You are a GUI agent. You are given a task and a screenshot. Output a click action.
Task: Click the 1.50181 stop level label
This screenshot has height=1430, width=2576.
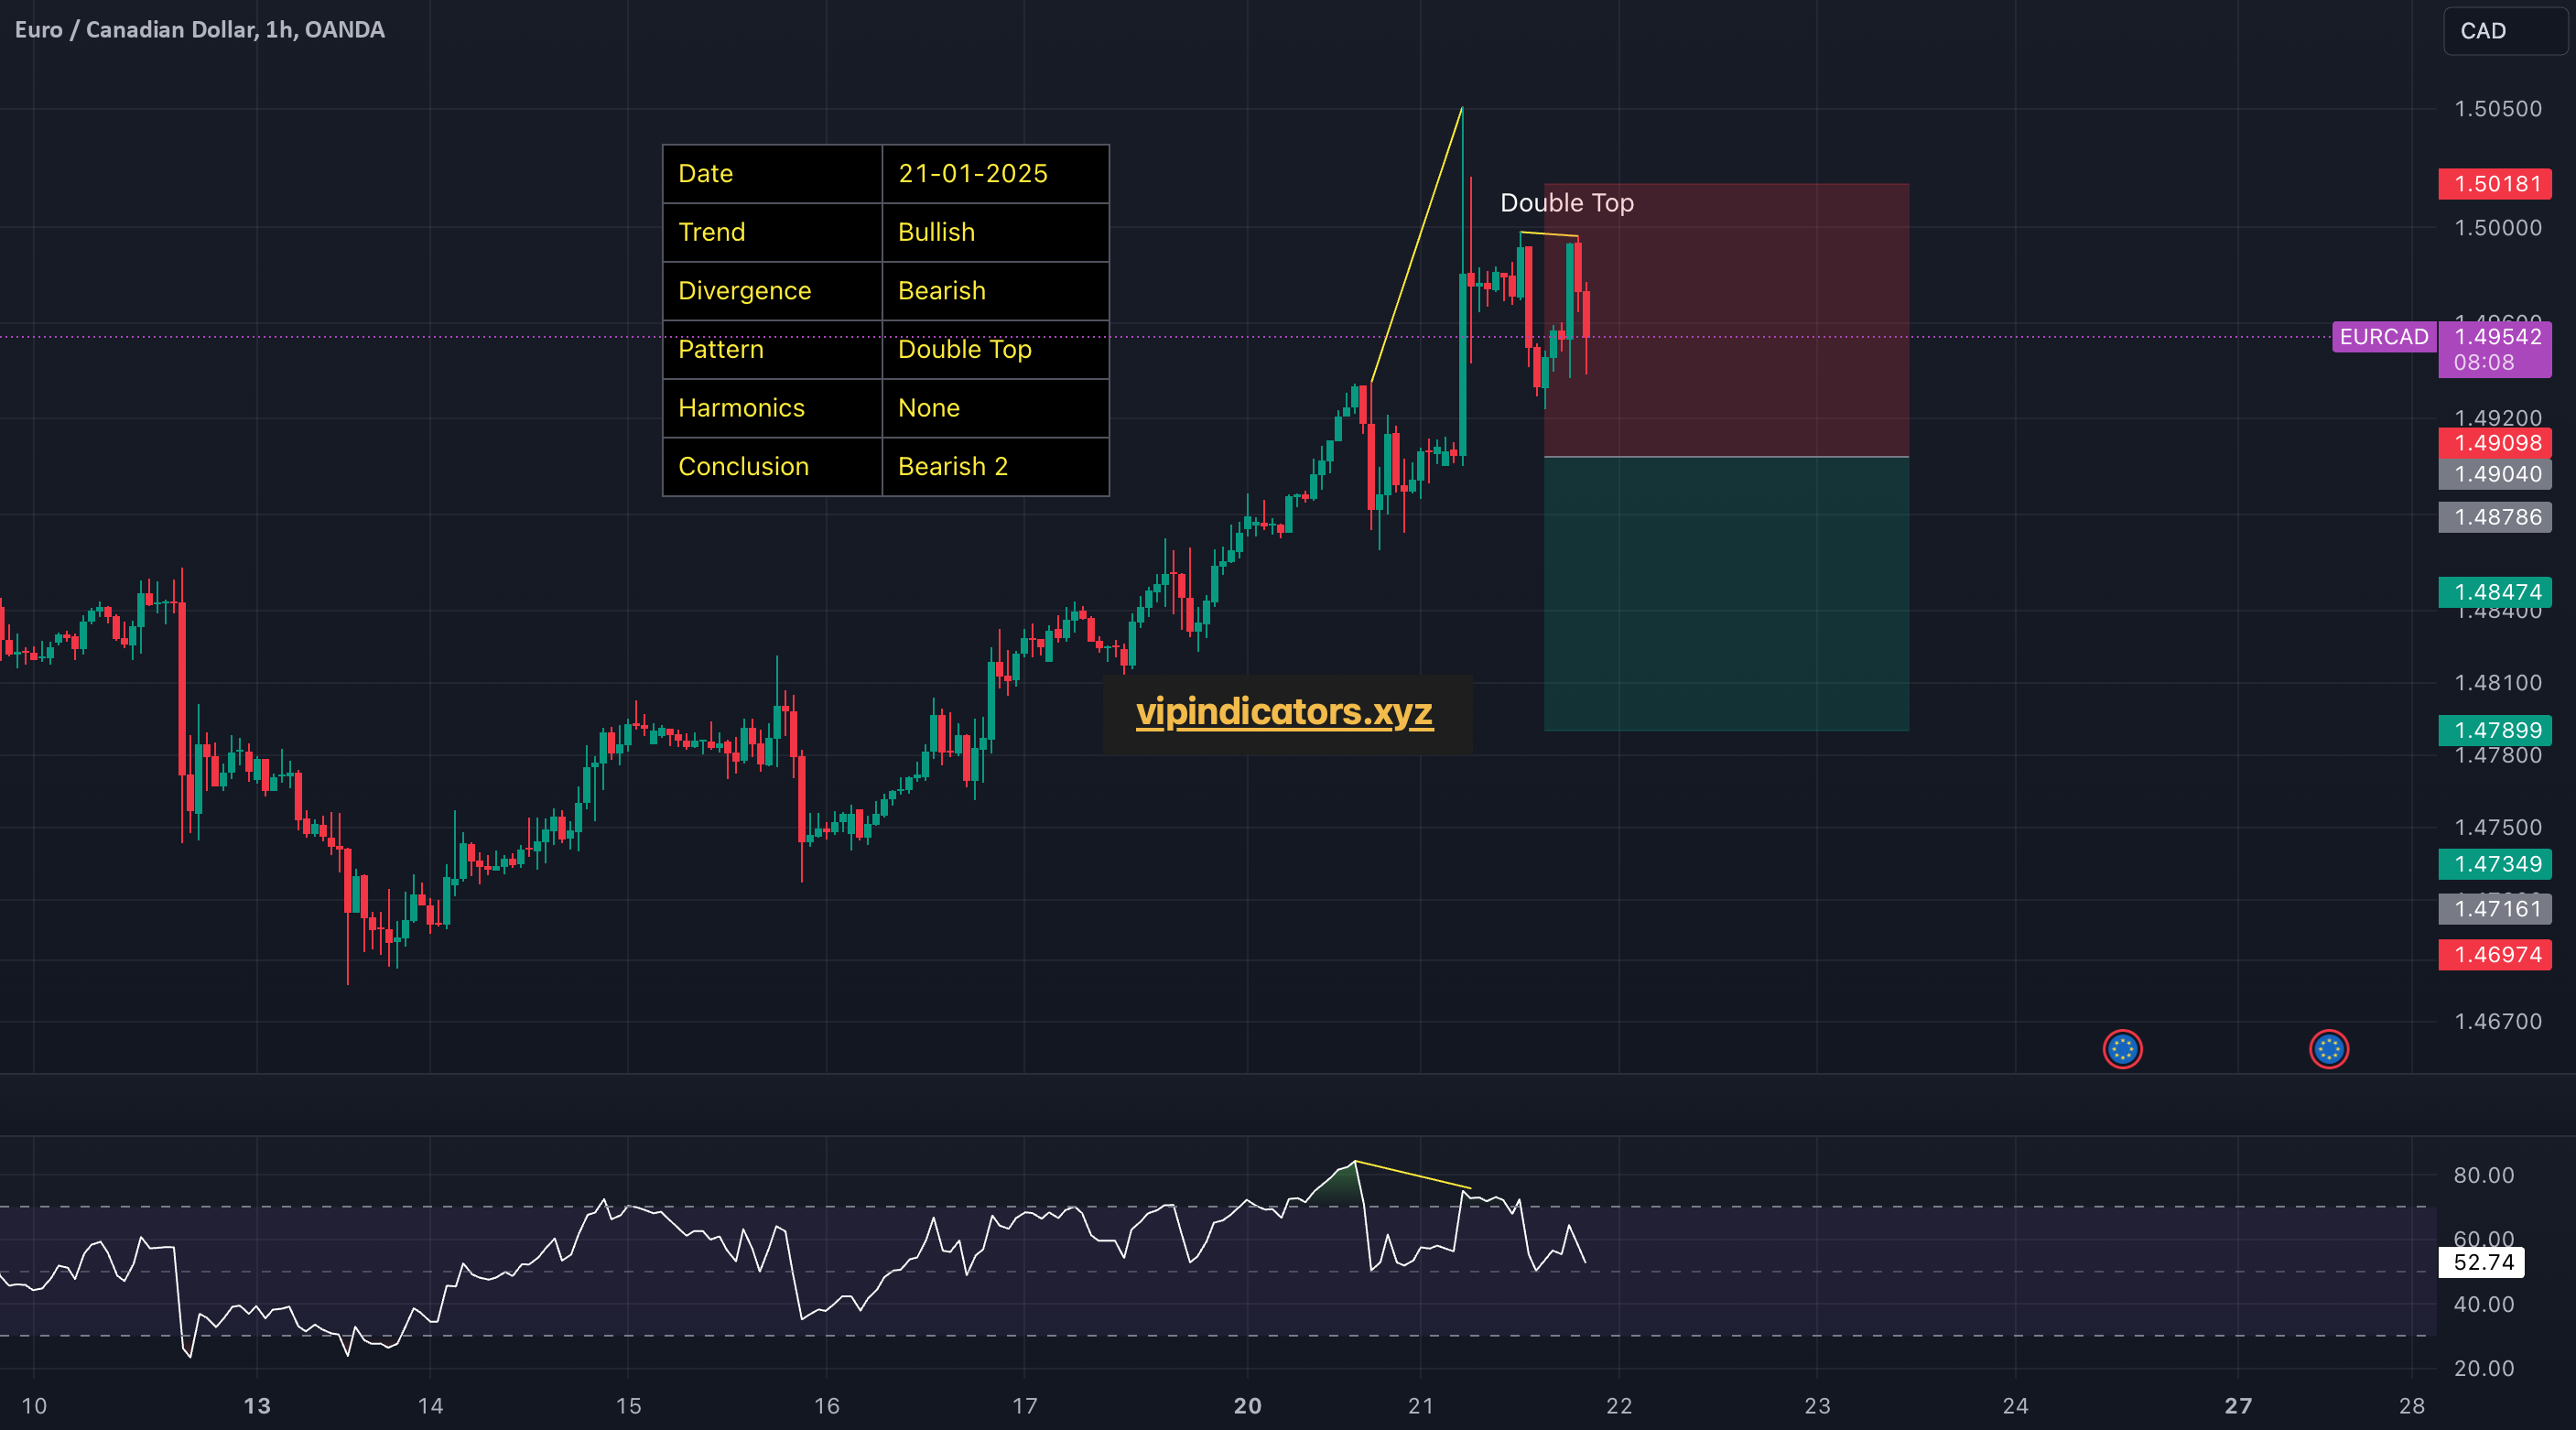[x=2495, y=184]
